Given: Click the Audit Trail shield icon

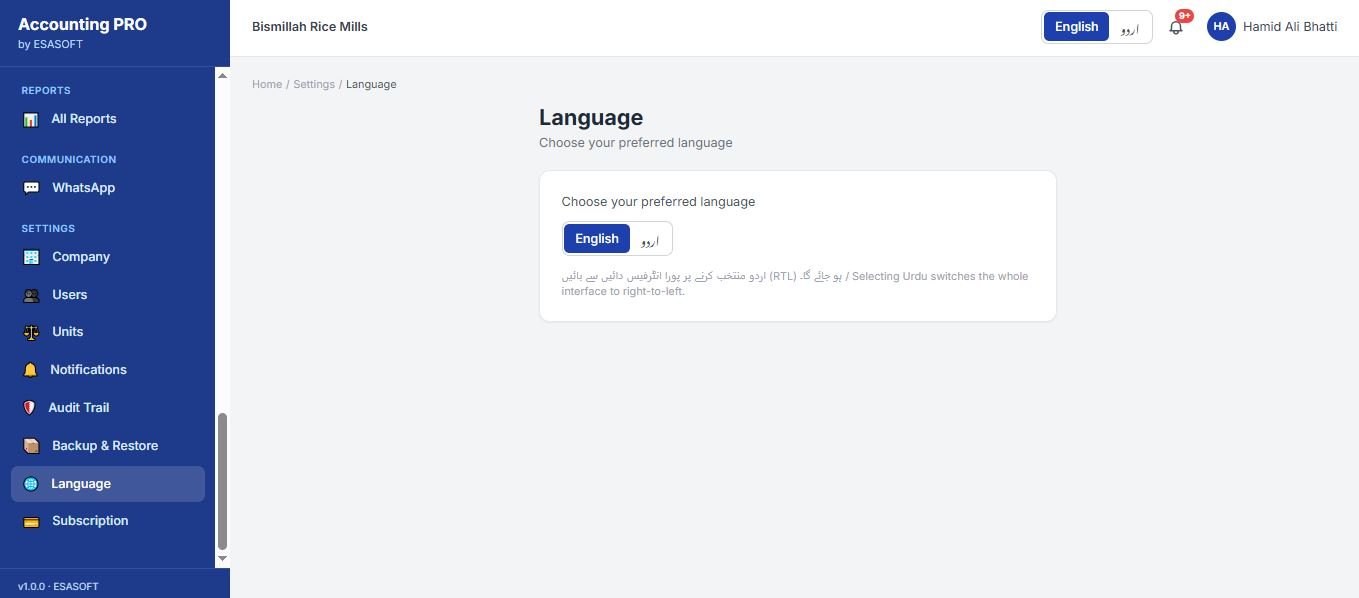Looking at the screenshot, I should tap(29, 408).
